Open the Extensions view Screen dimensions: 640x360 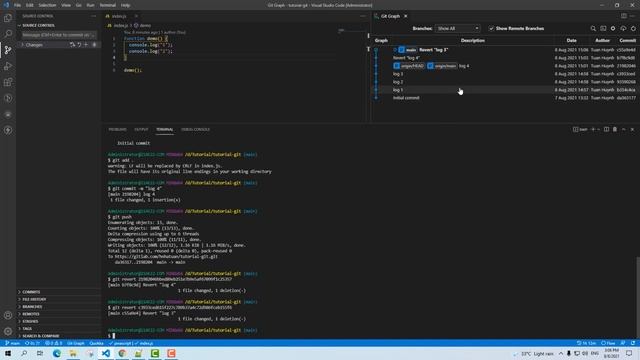pyautogui.click(x=8, y=82)
